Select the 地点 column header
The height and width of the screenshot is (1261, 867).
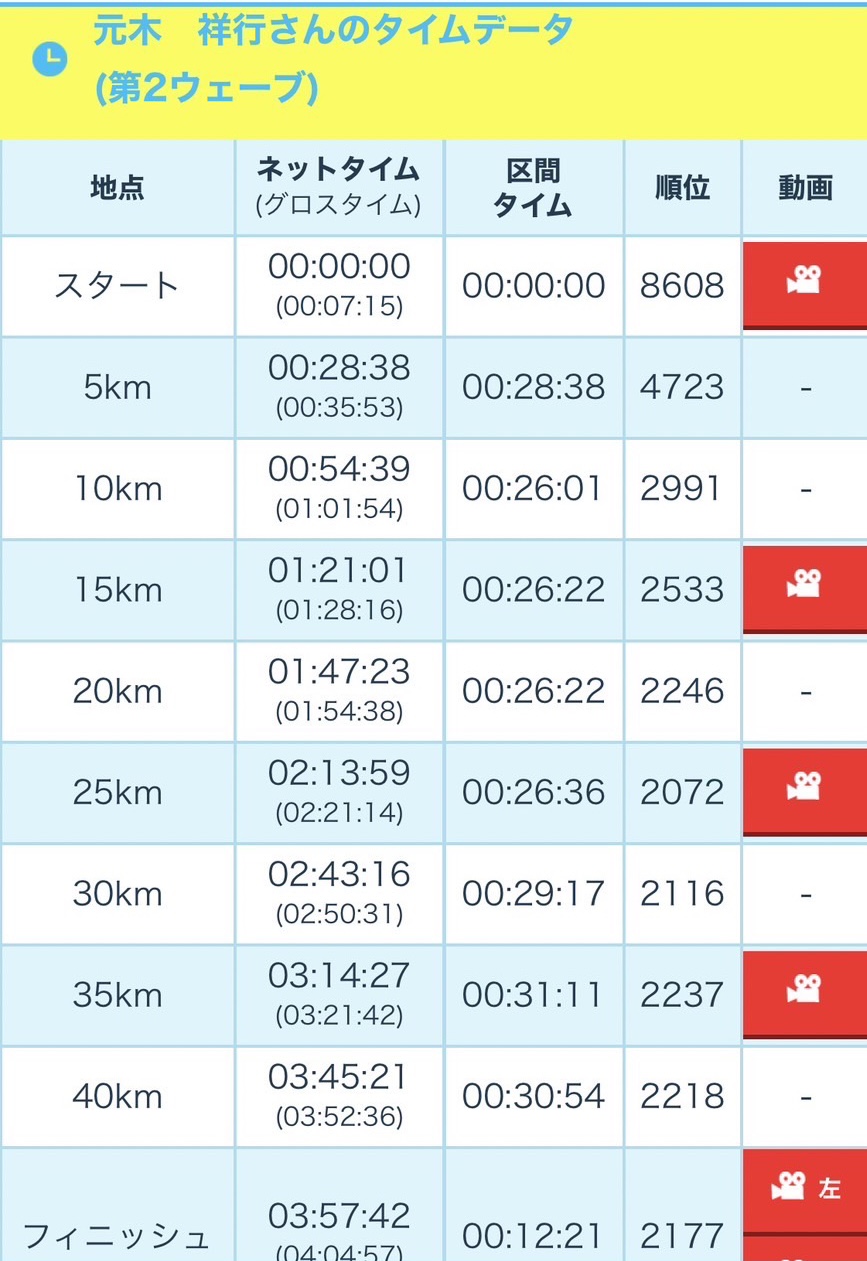[x=117, y=188]
